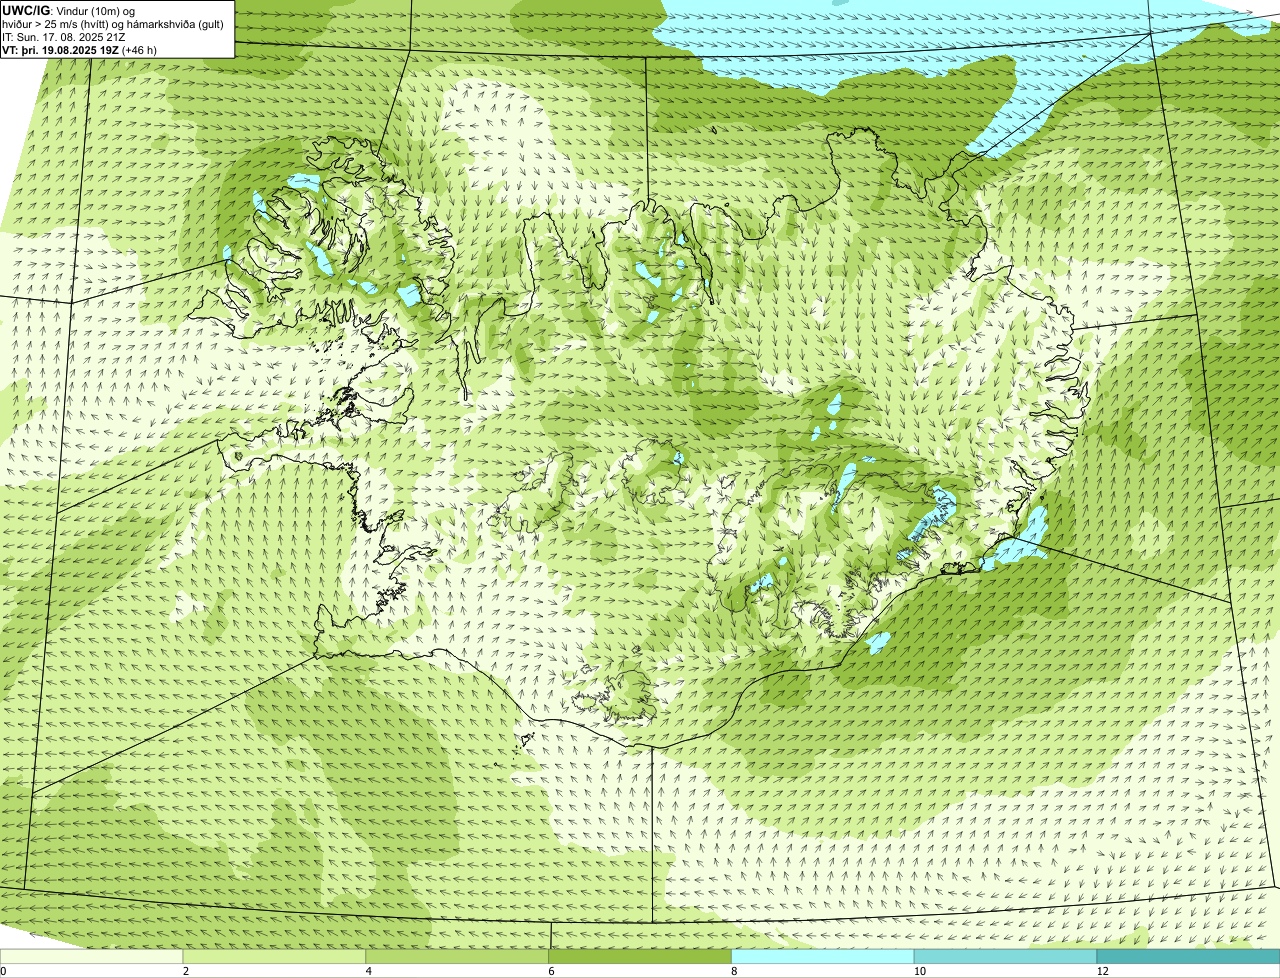The width and height of the screenshot is (1280, 978).
Task: Click the 'IT: Sun. 17. 08. 2025 21Z' line
Action: 64,37
